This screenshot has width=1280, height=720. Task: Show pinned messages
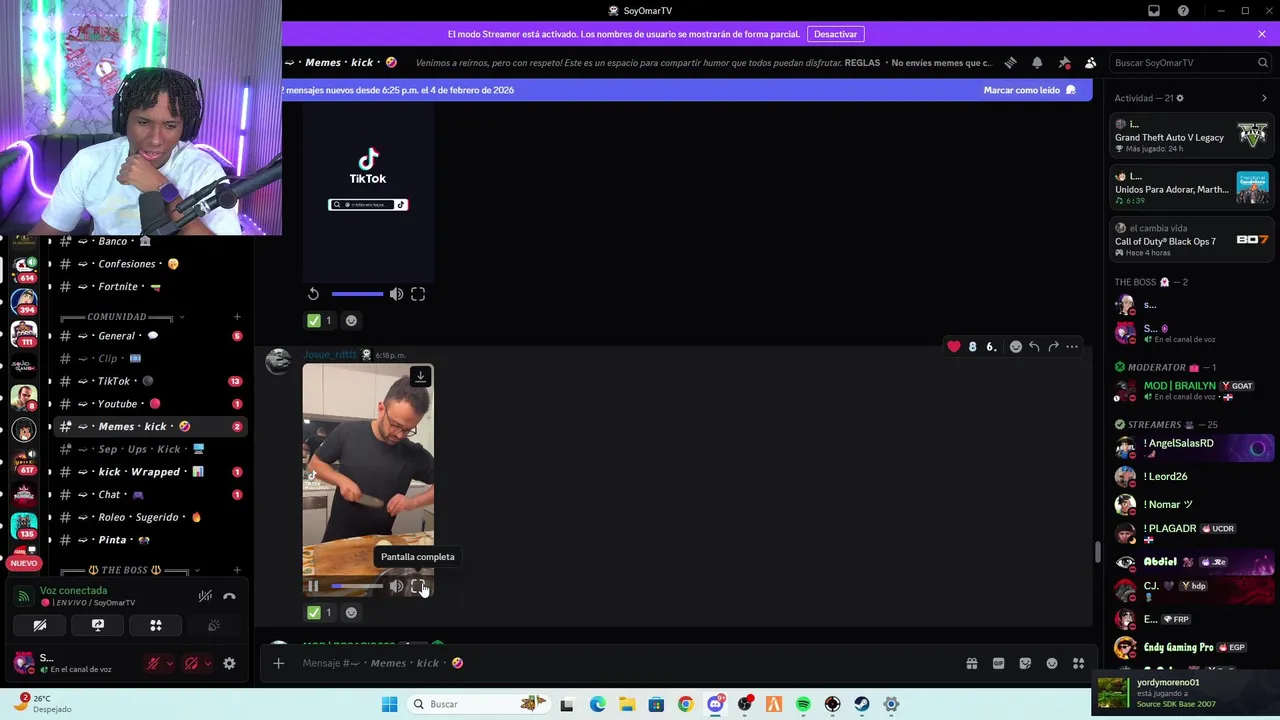[x=1064, y=62]
